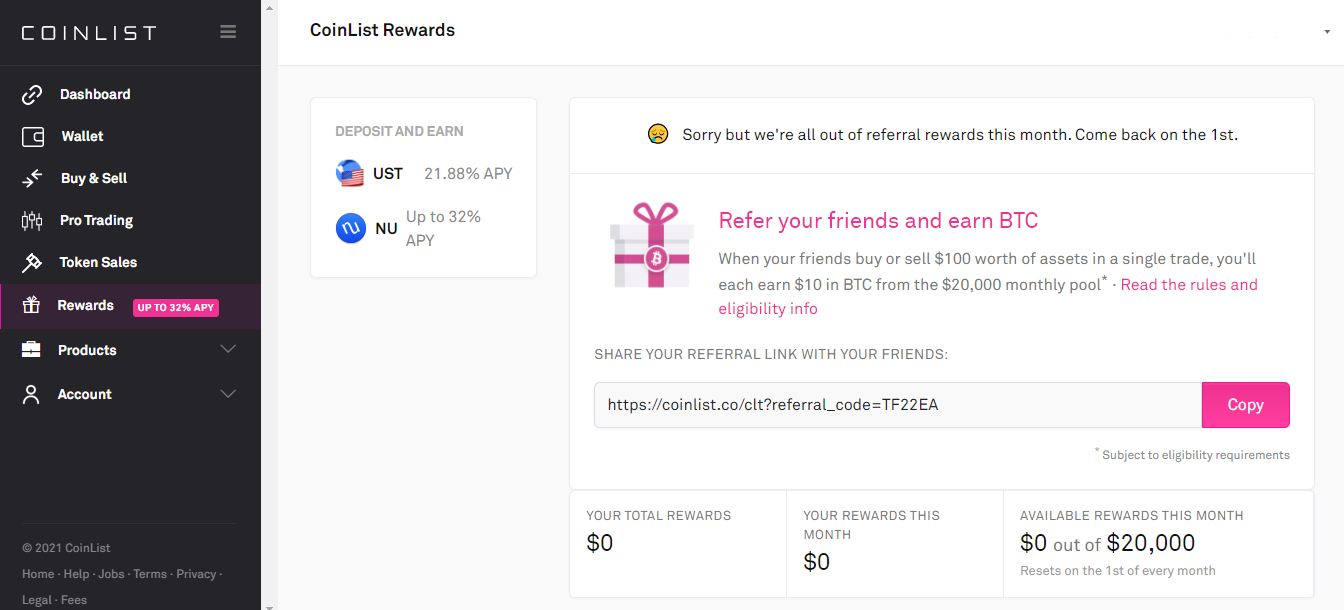Click the UST coin icon

[350, 173]
